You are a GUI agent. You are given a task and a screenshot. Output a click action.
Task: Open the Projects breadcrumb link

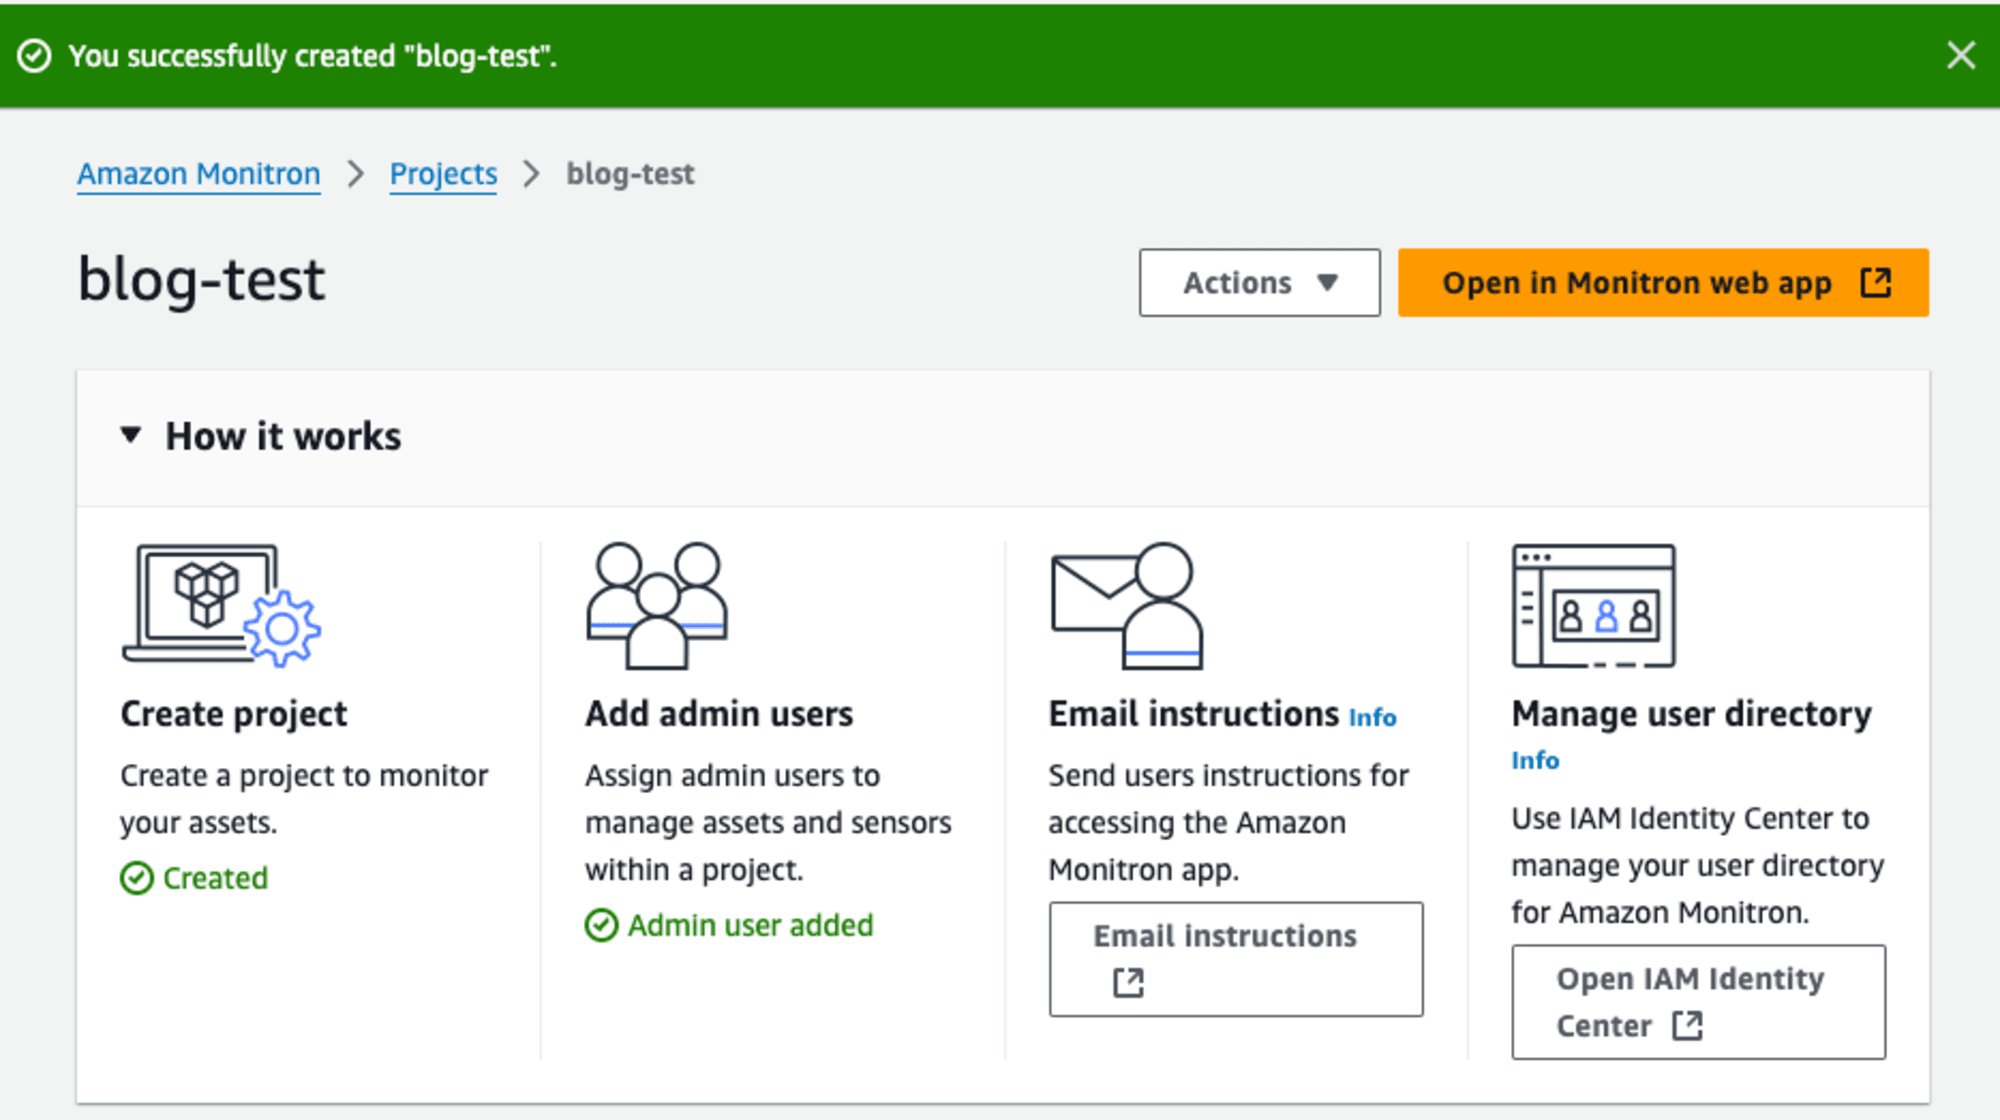pos(443,174)
